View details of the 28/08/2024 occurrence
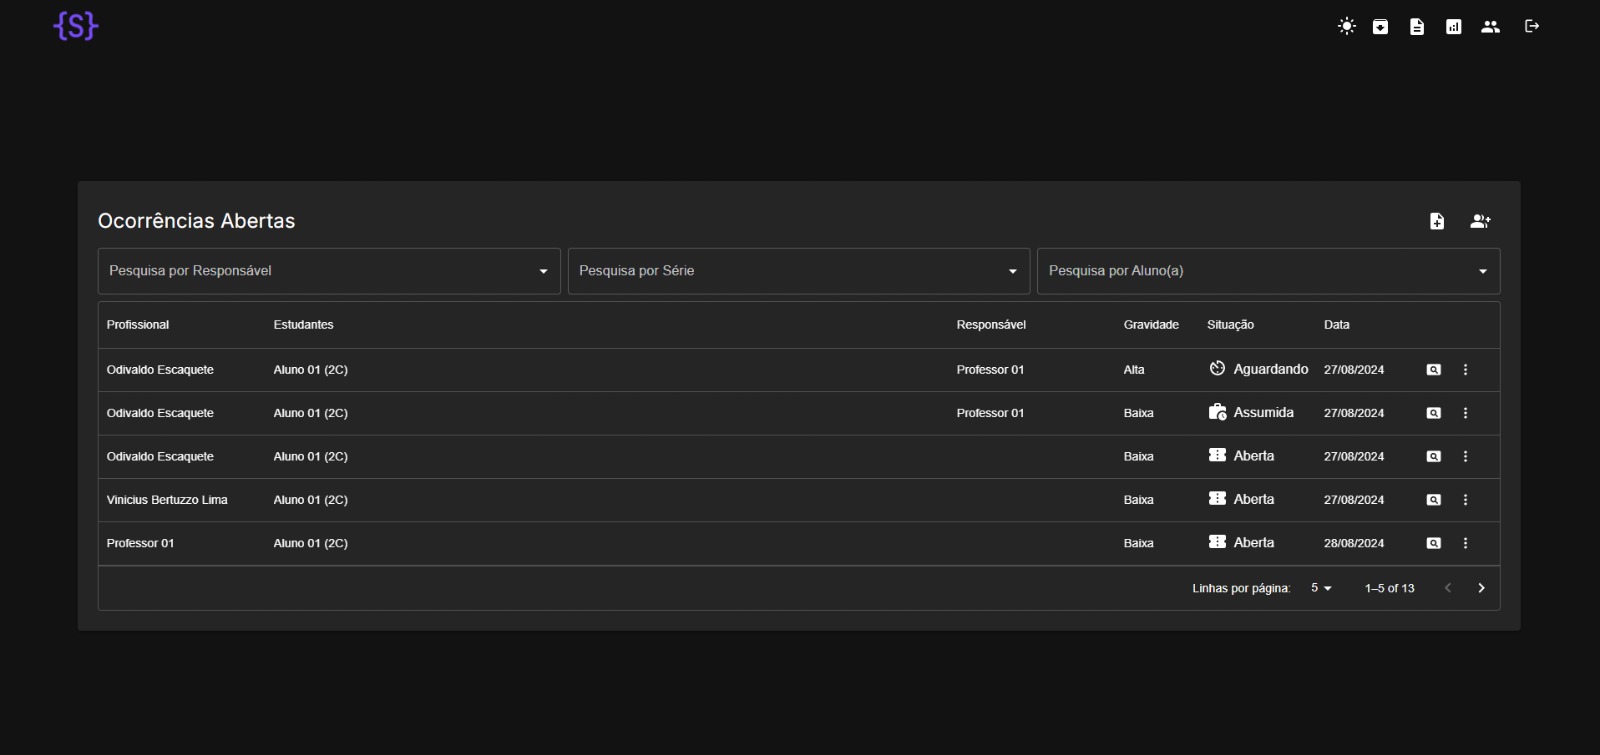Image resolution: width=1600 pixels, height=755 pixels. (x=1433, y=543)
